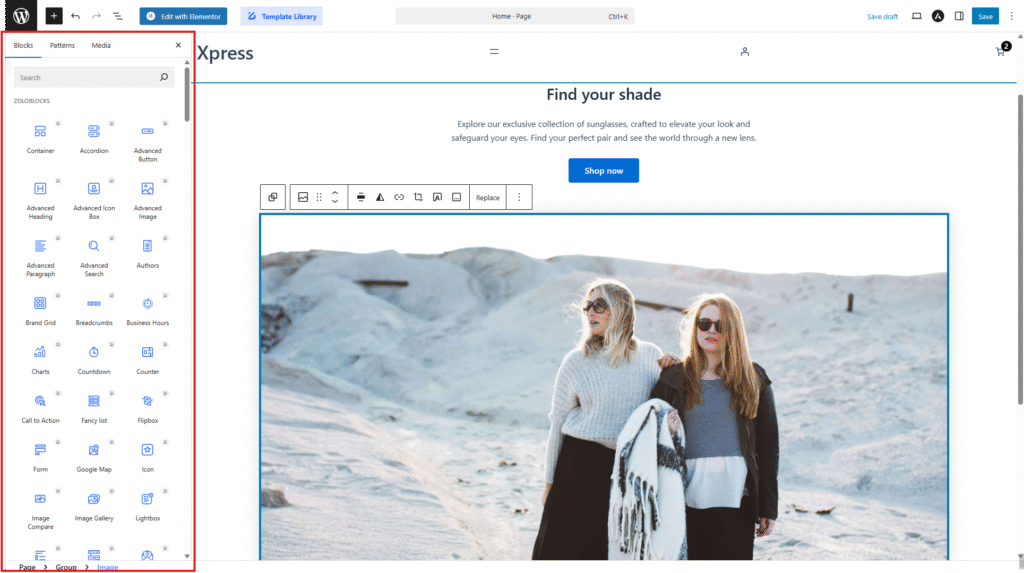Select parent block button in block toolbar
Image resolution: width=1024 pixels, height=573 pixels.
[x=273, y=197]
